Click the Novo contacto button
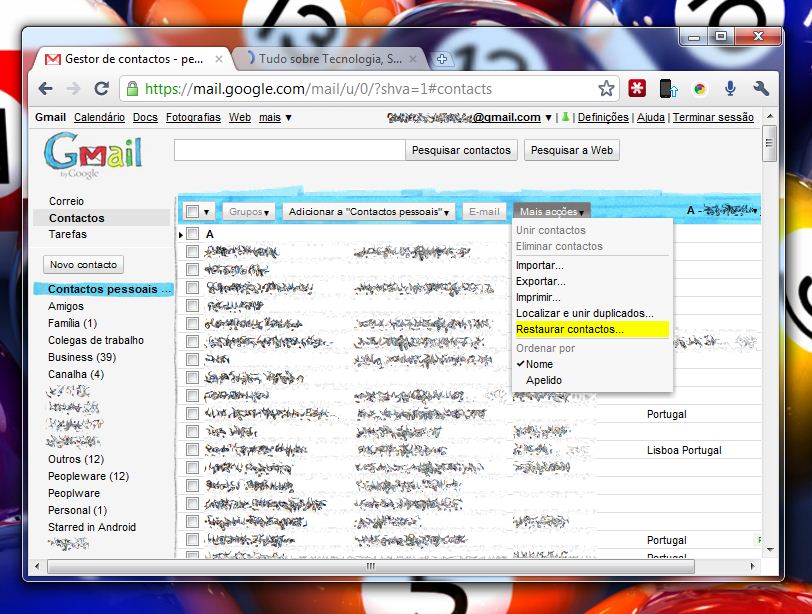This screenshot has width=812, height=614. [x=83, y=265]
